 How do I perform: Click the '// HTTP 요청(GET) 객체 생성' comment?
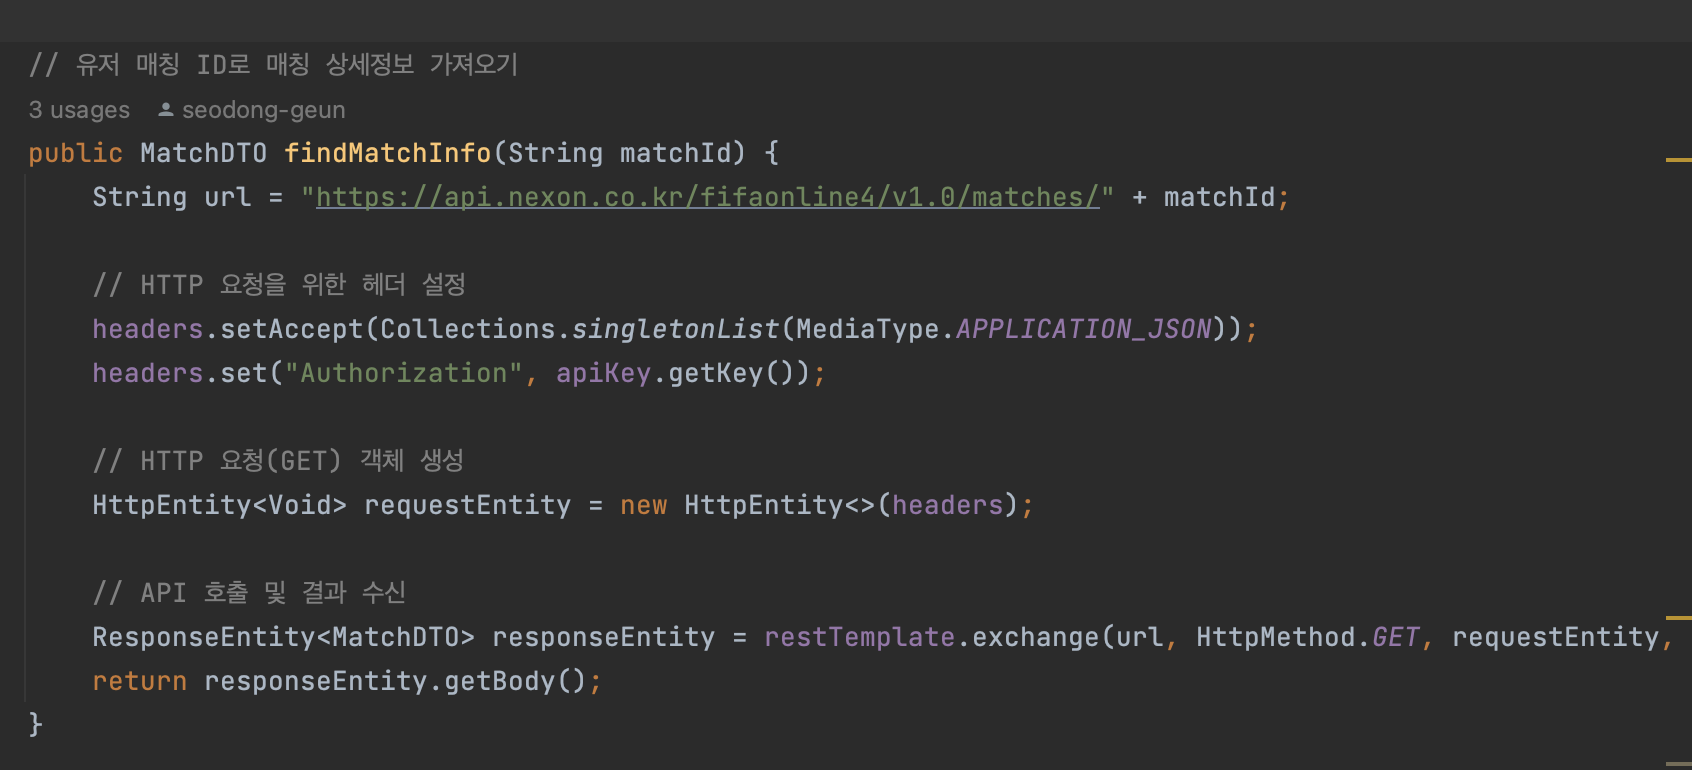278,461
